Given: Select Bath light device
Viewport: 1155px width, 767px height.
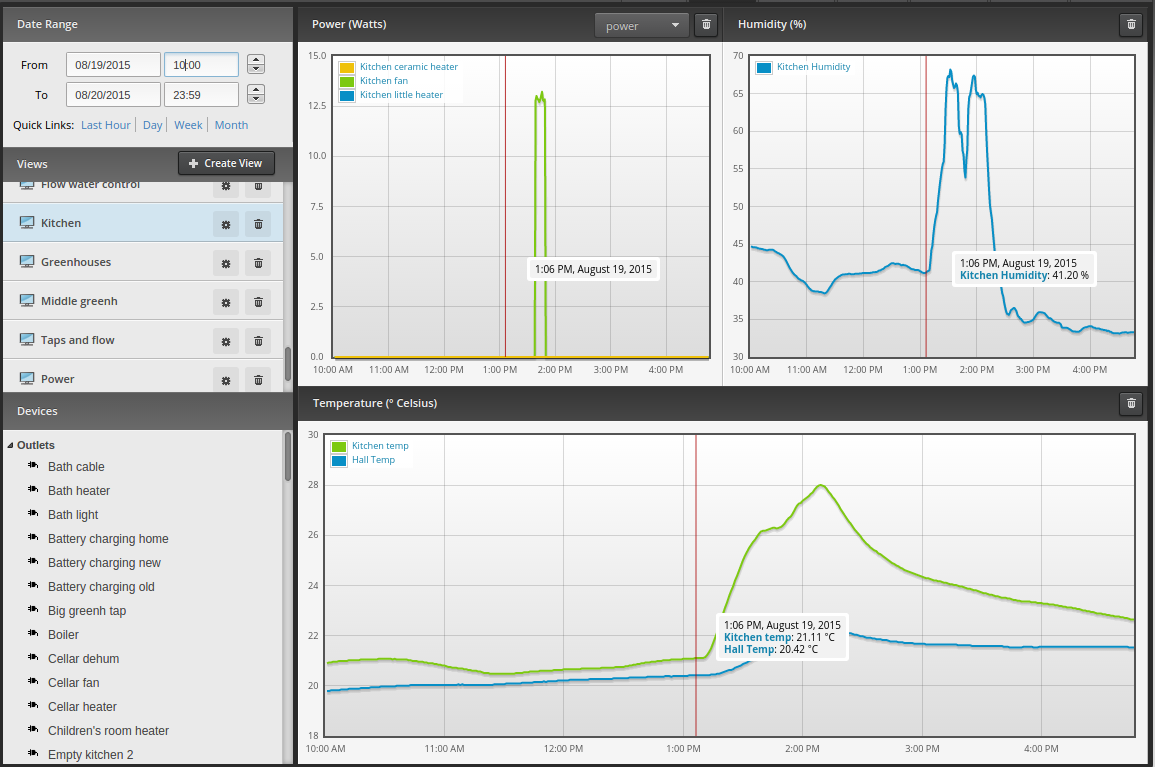Looking at the screenshot, I should click(x=73, y=514).
